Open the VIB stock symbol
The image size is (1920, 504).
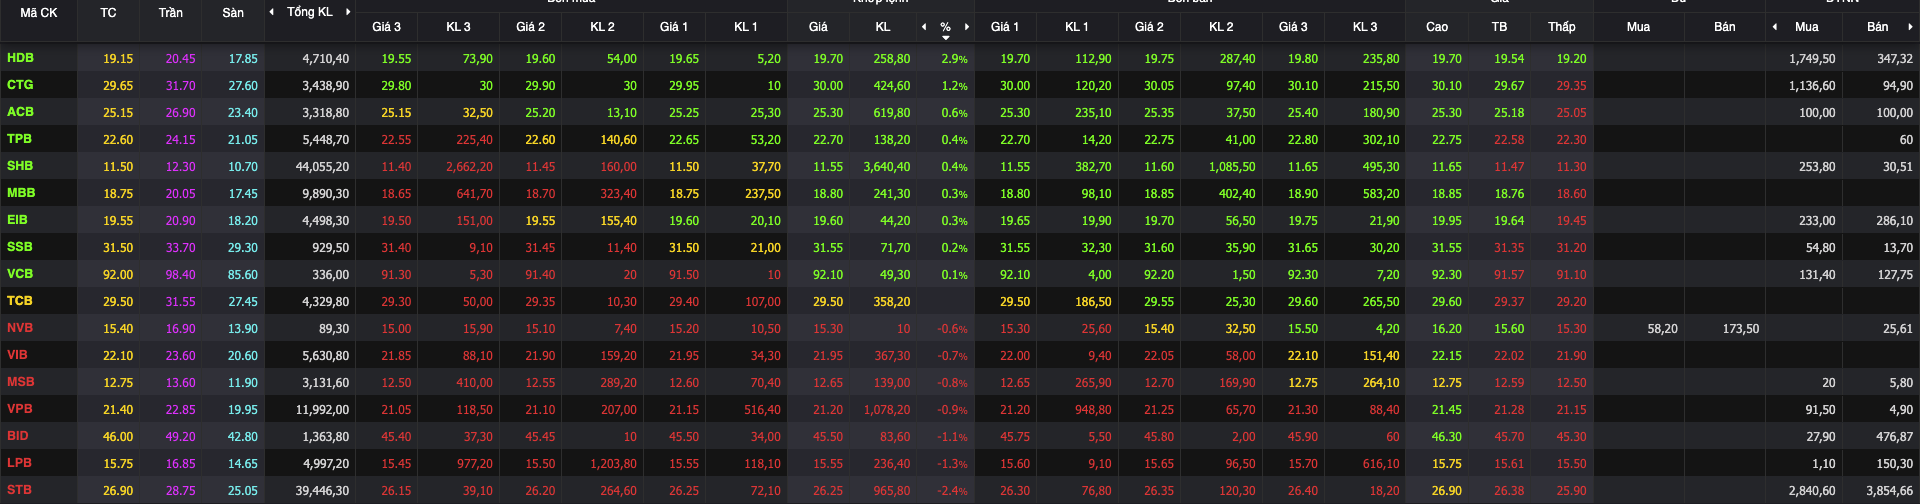click(18, 355)
